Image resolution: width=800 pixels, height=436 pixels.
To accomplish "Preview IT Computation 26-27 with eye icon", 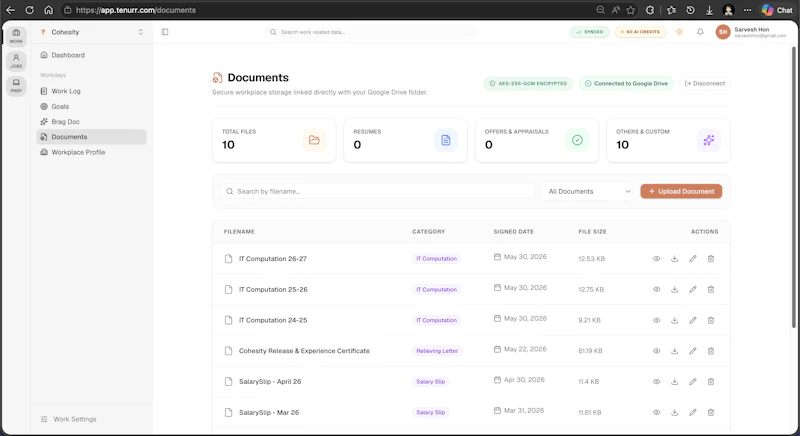I will pyautogui.click(x=657, y=259).
